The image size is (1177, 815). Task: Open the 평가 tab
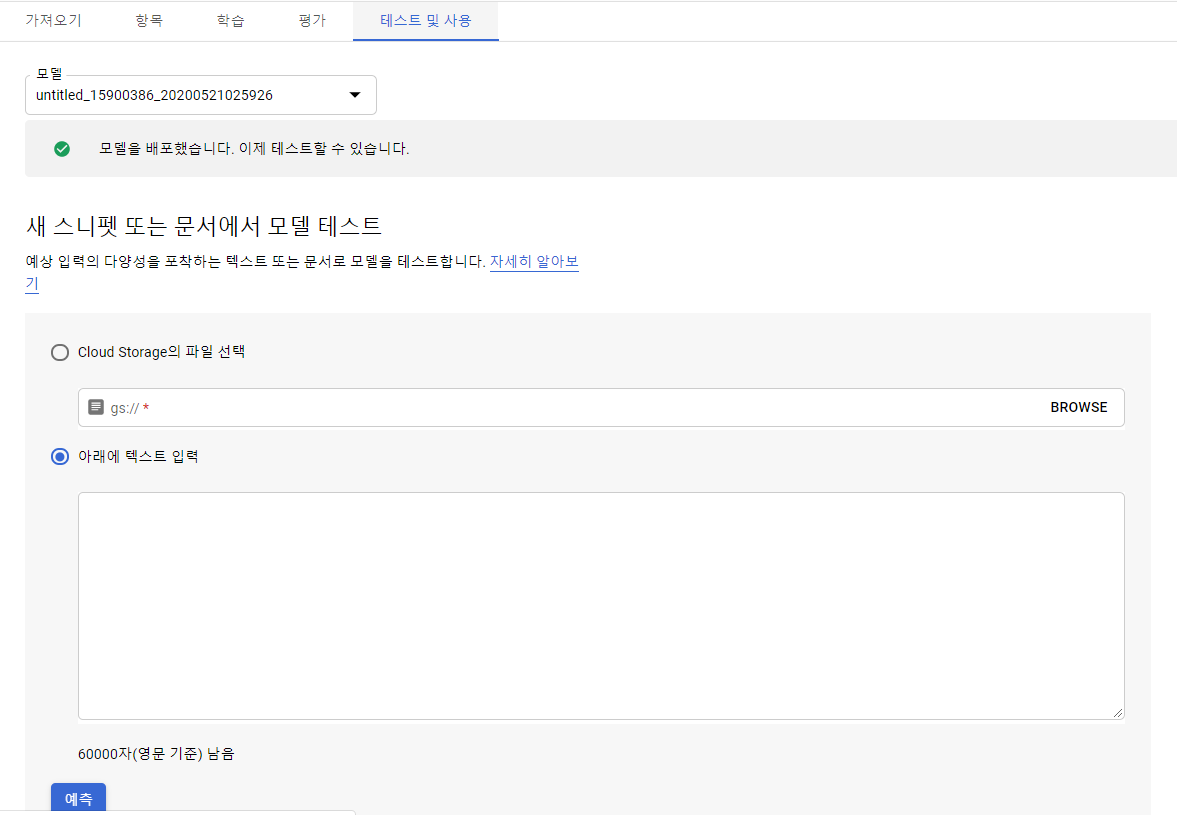pos(312,20)
